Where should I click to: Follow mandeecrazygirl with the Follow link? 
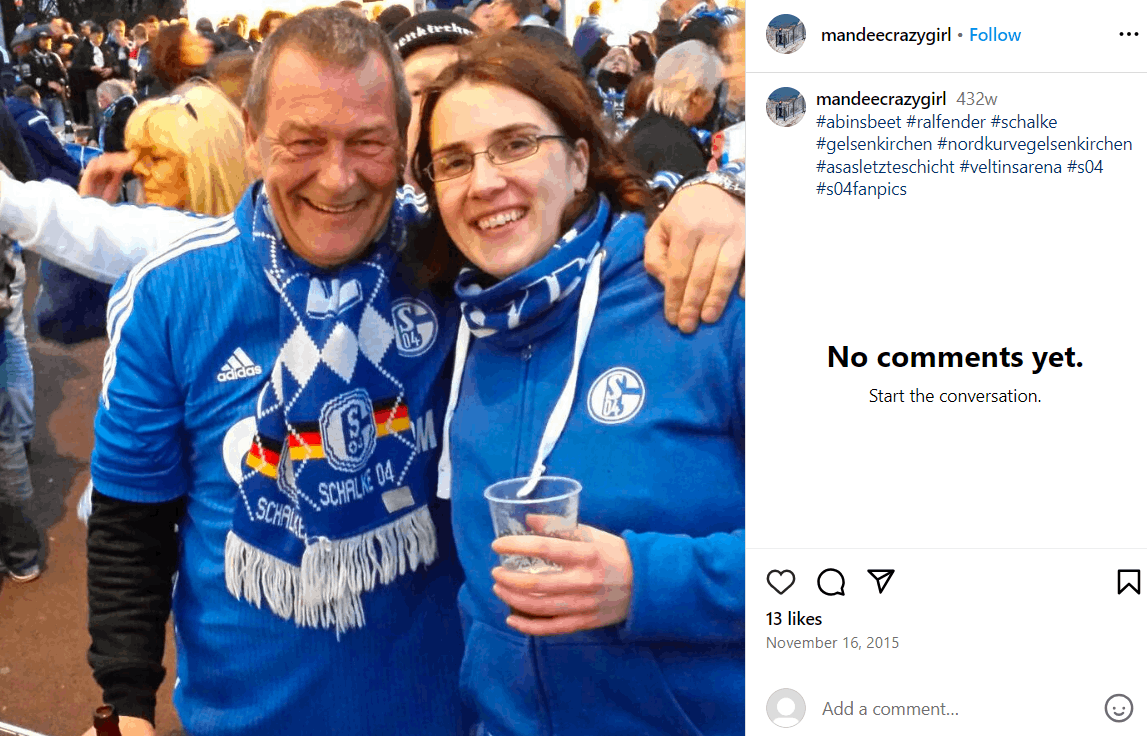click(994, 34)
